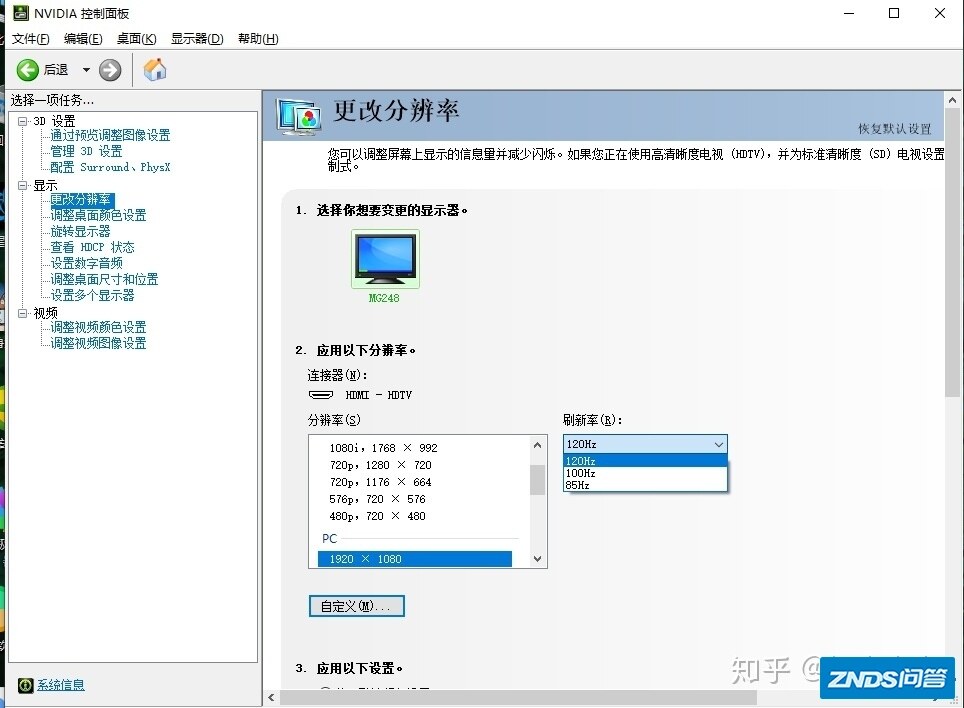The width and height of the screenshot is (964, 708).
Task: Select resolution 480p, 720 × 480
Action: pos(377,516)
